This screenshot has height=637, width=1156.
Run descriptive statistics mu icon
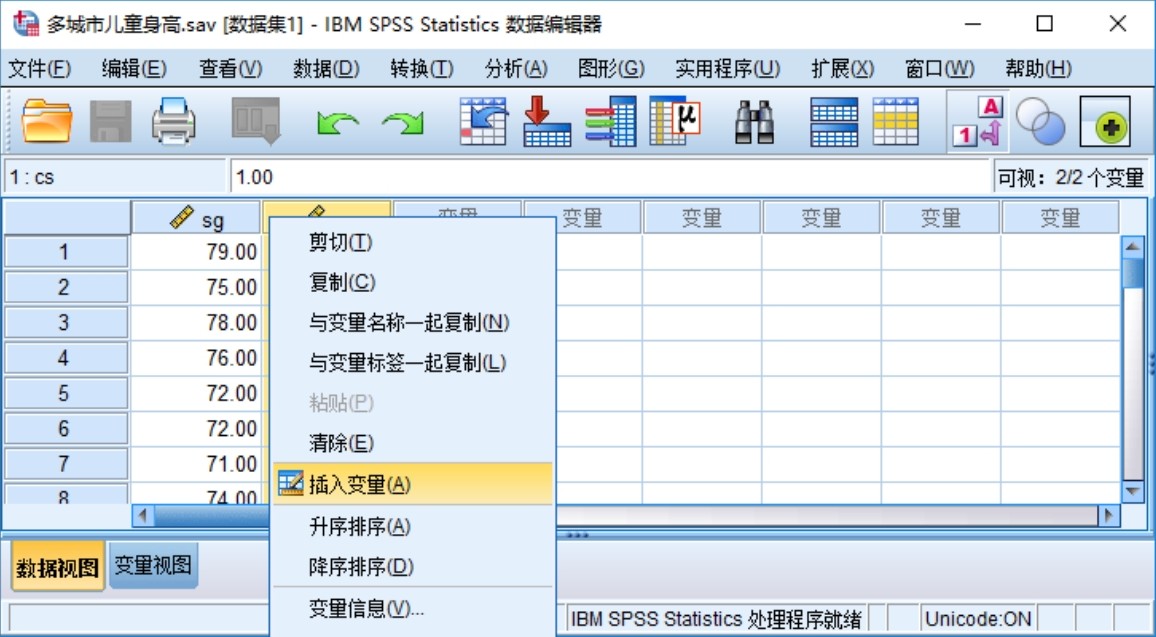coord(675,121)
